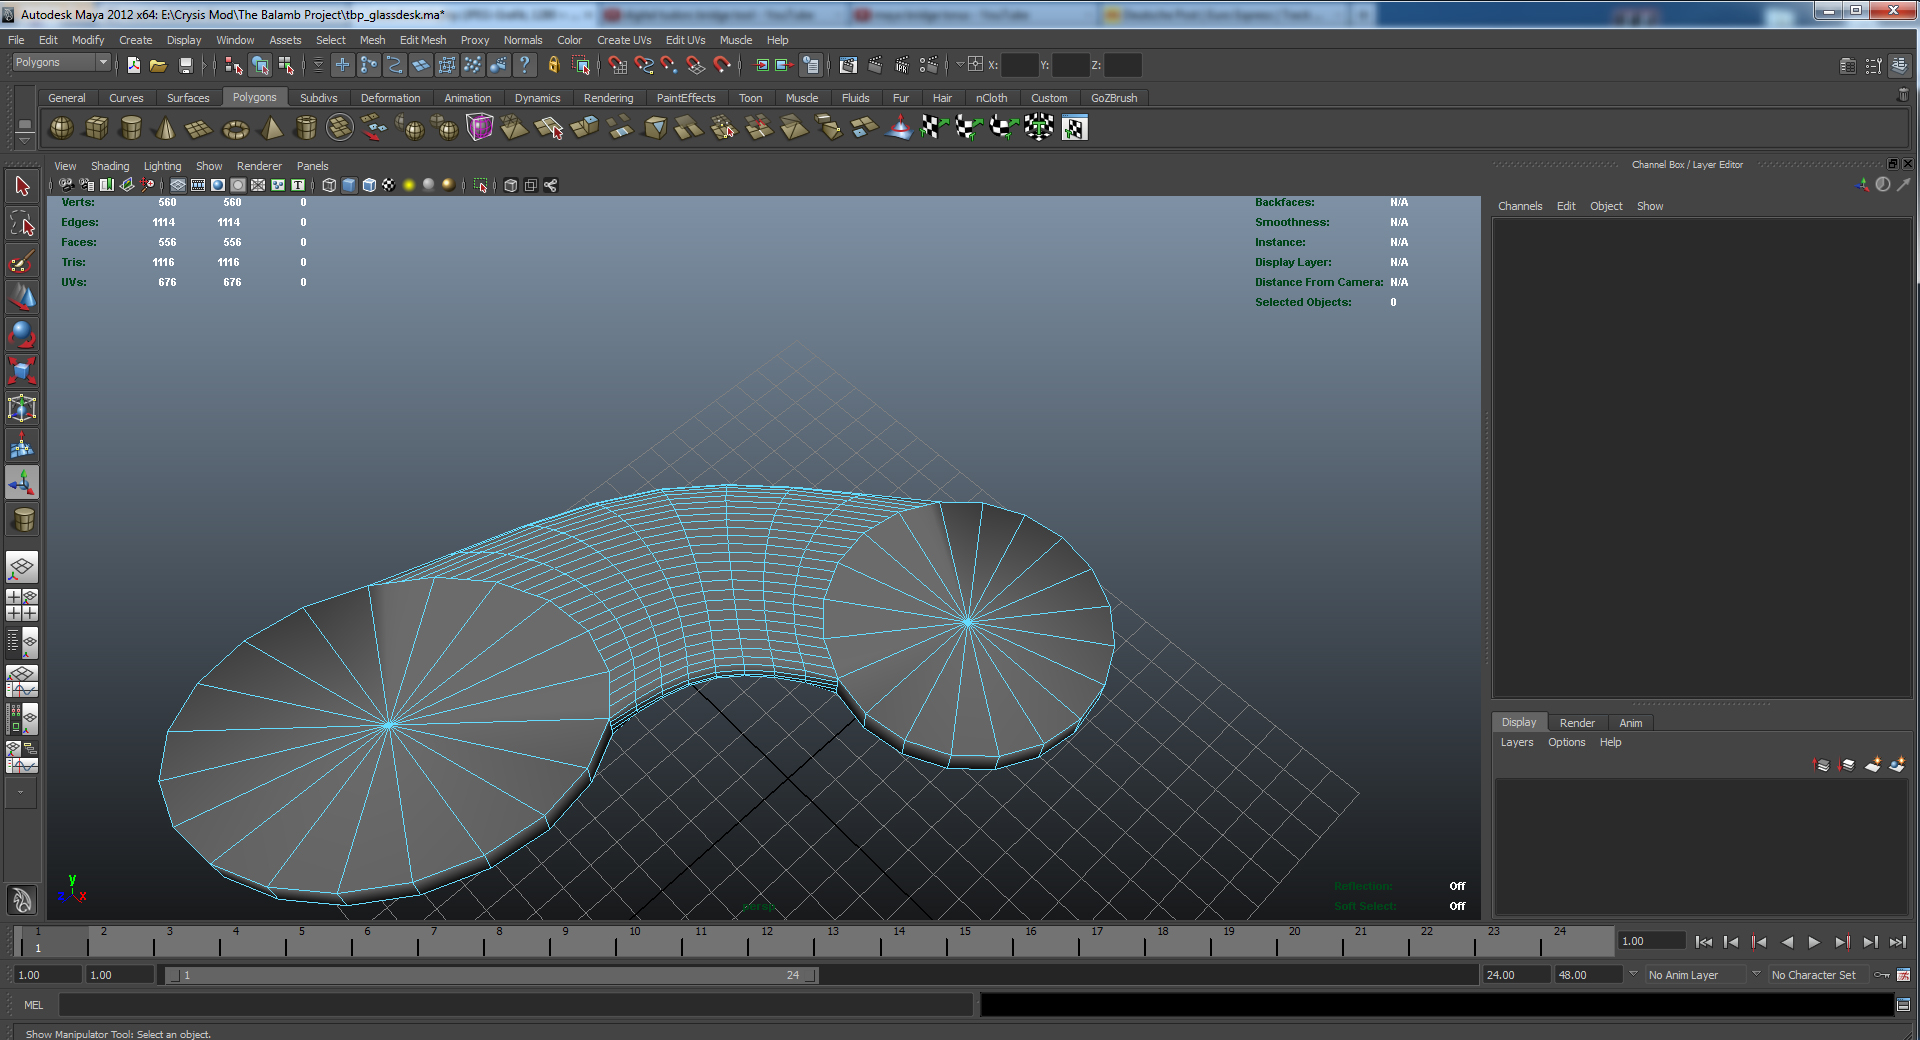Toggle use all lights yellow bulb
Screen dimensions: 1920x1040
pyautogui.click(x=409, y=185)
